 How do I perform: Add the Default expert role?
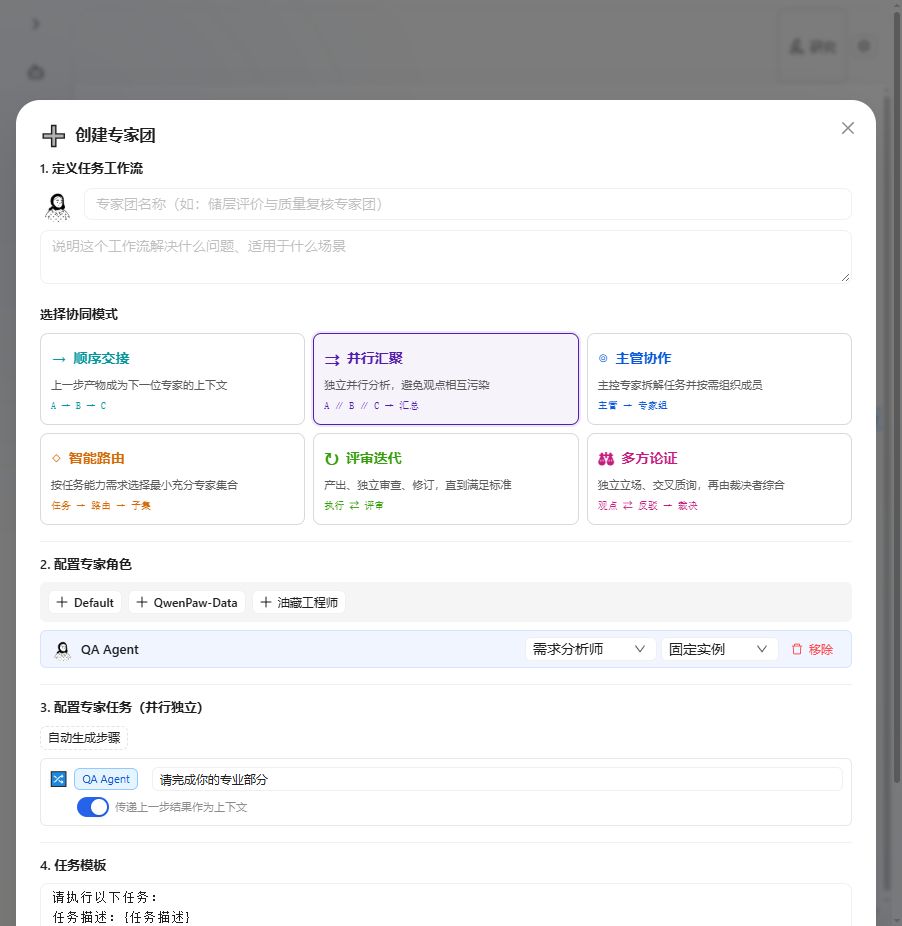pos(85,602)
